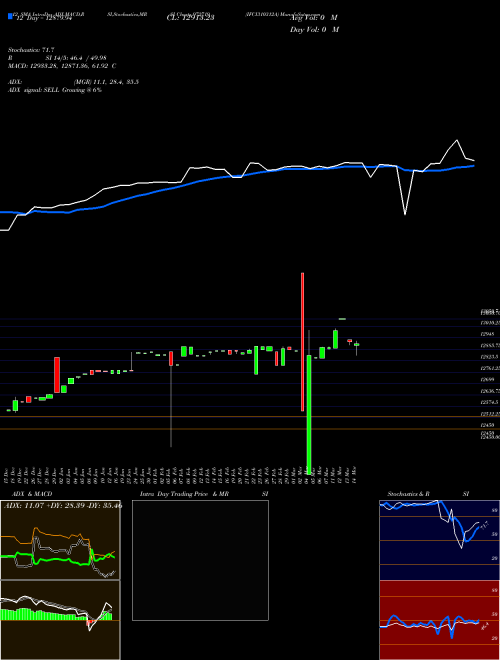Click the 12945 price axis label

pos(489,334)
